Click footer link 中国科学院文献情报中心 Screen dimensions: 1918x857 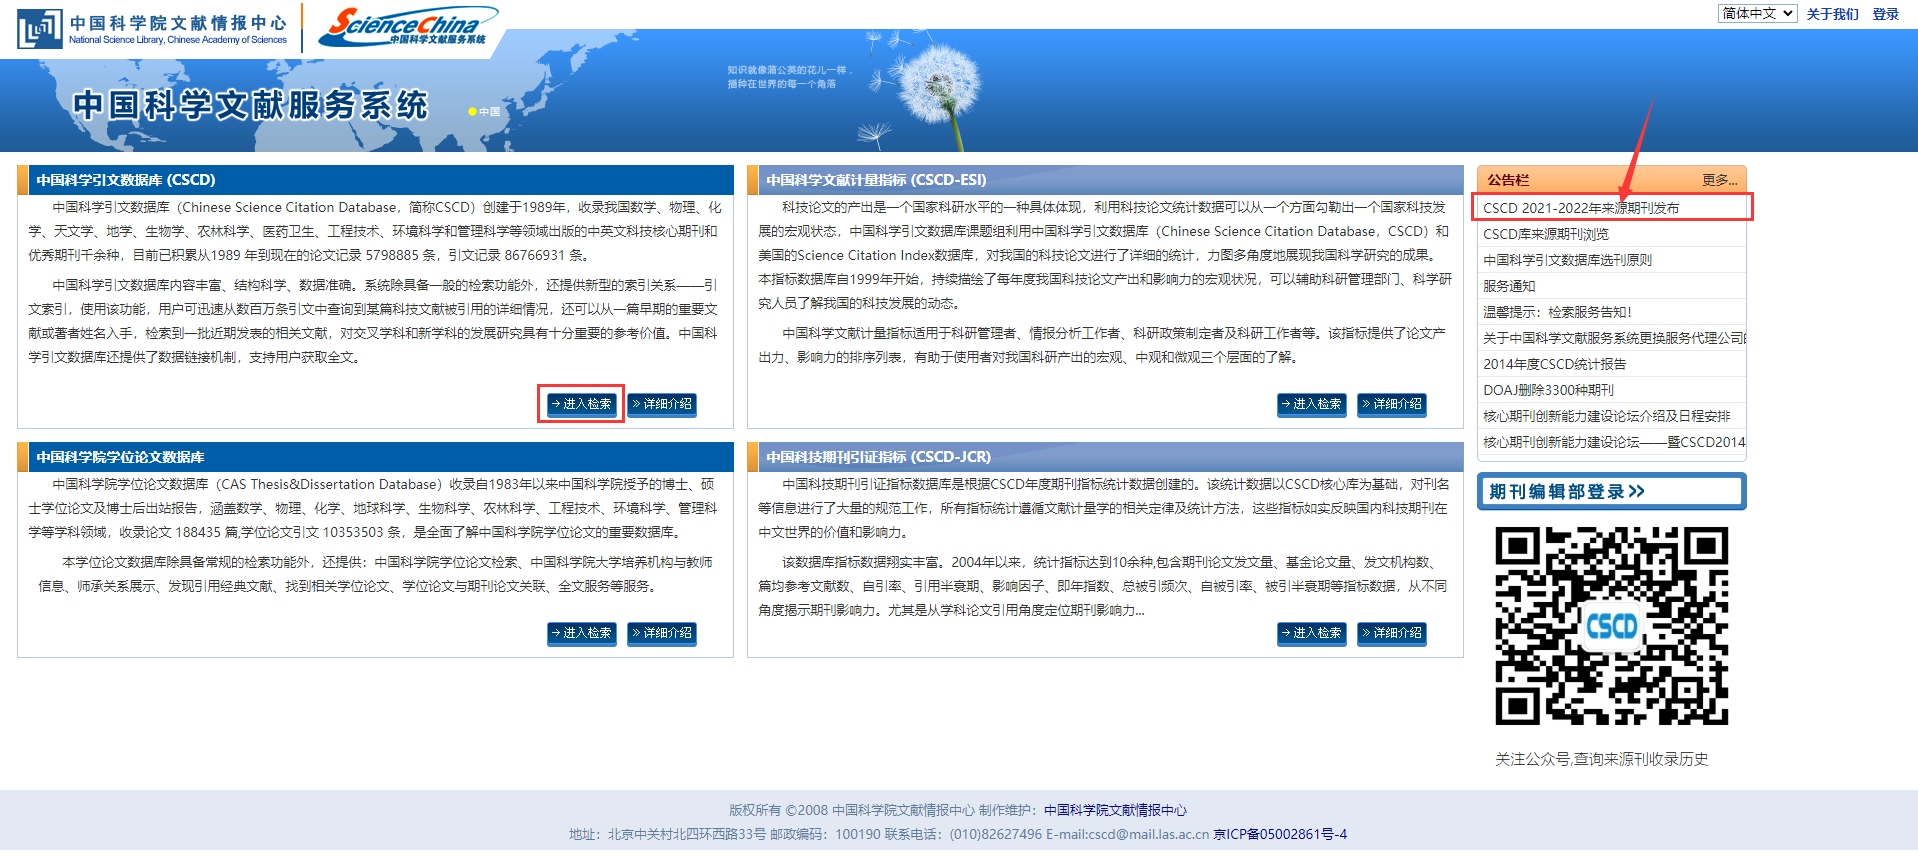click(1115, 810)
